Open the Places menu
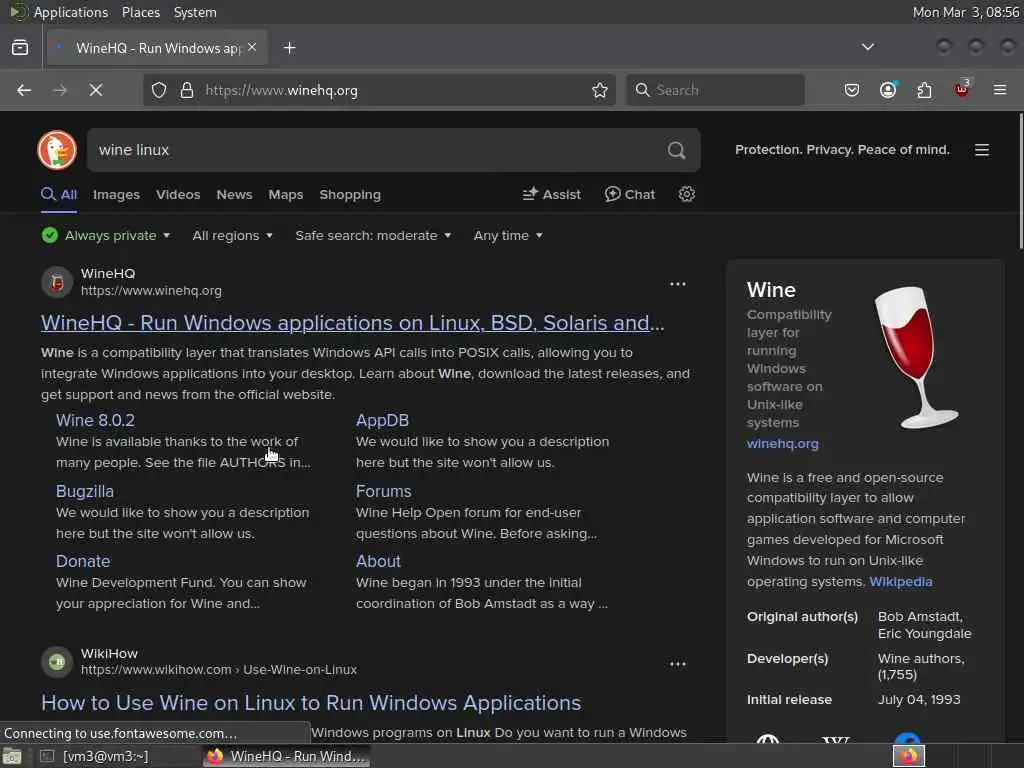The height and width of the screenshot is (768, 1024). pos(140,12)
